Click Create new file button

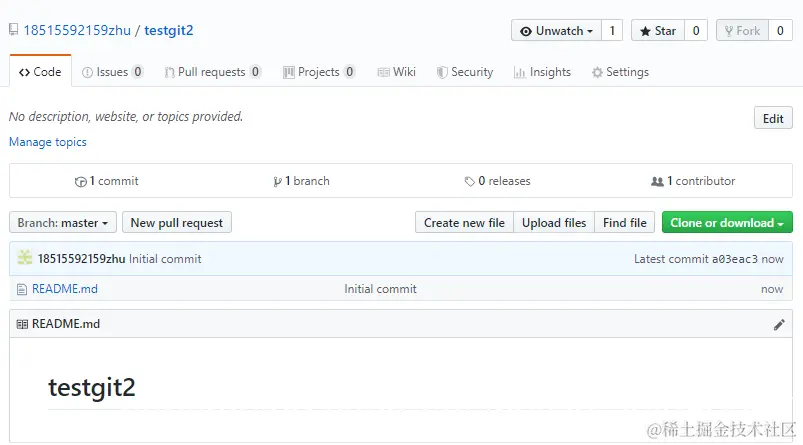pos(464,223)
